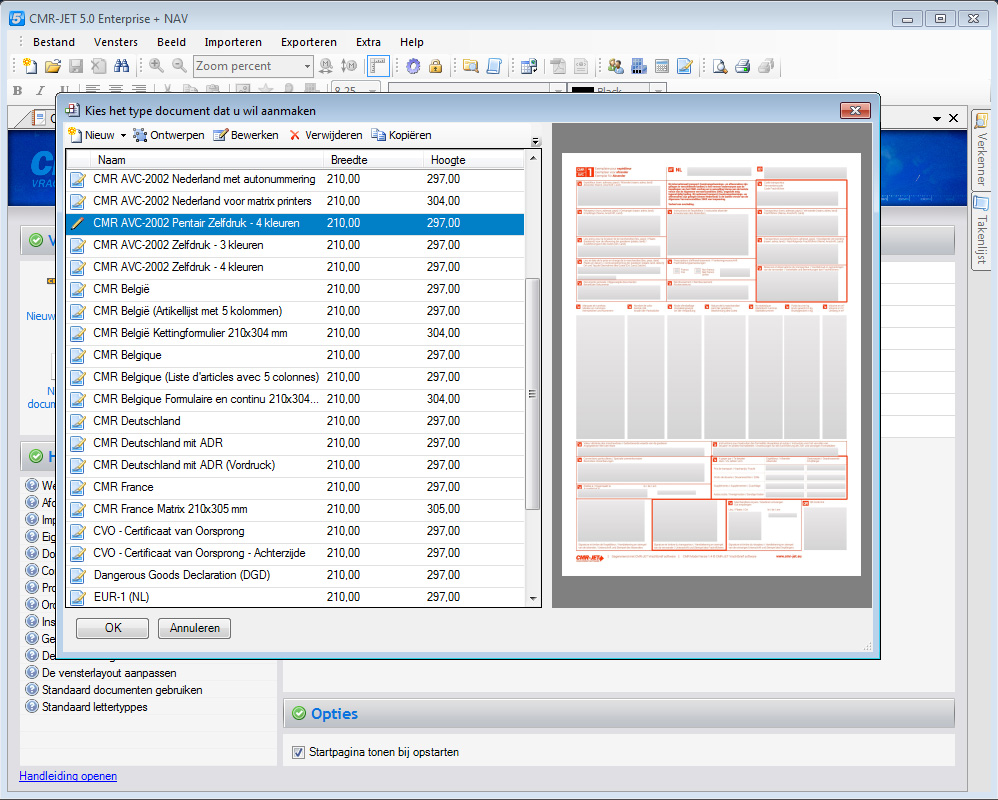Toggle Startpagina tonen bij opstarten checkbox
998x800 pixels.
(x=298, y=752)
